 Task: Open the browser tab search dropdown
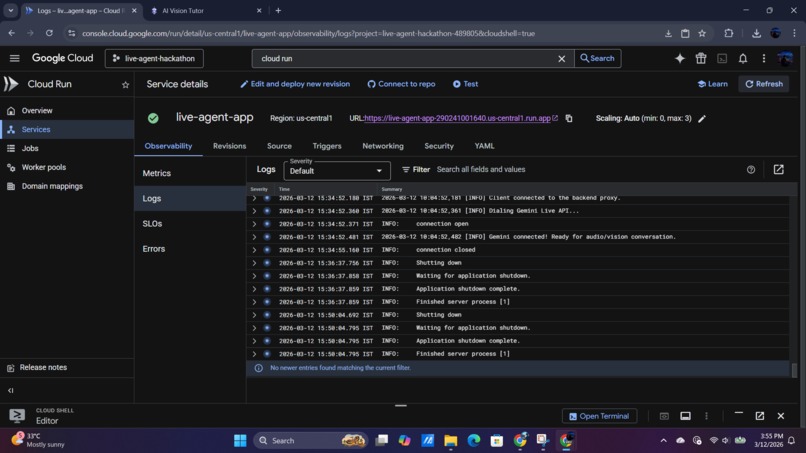10,10
